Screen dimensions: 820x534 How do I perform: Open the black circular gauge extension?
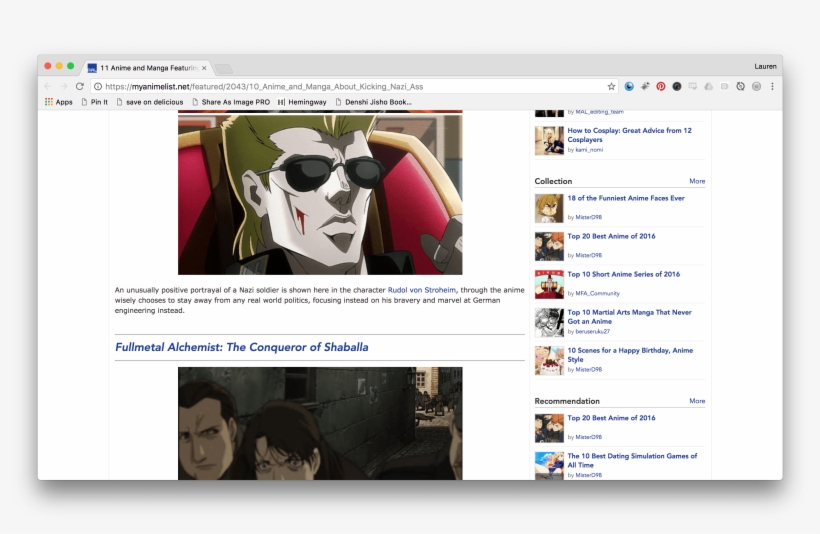(x=677, y=86)
